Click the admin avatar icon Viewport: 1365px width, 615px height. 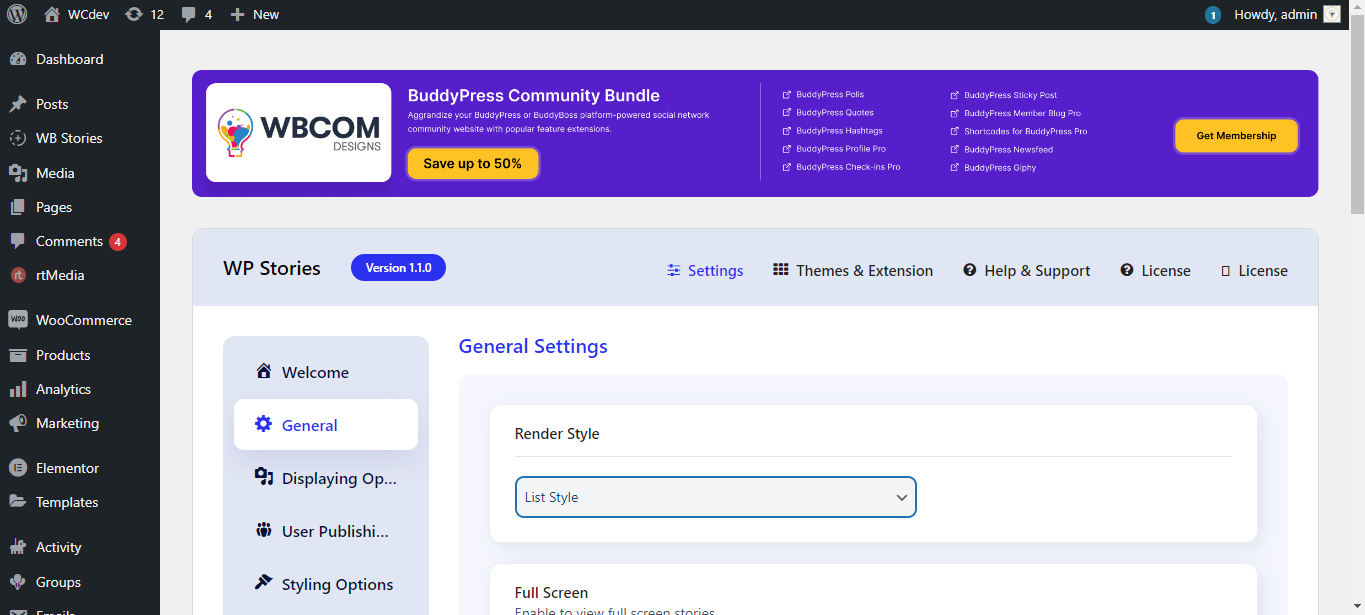[x=1332, y=14]
